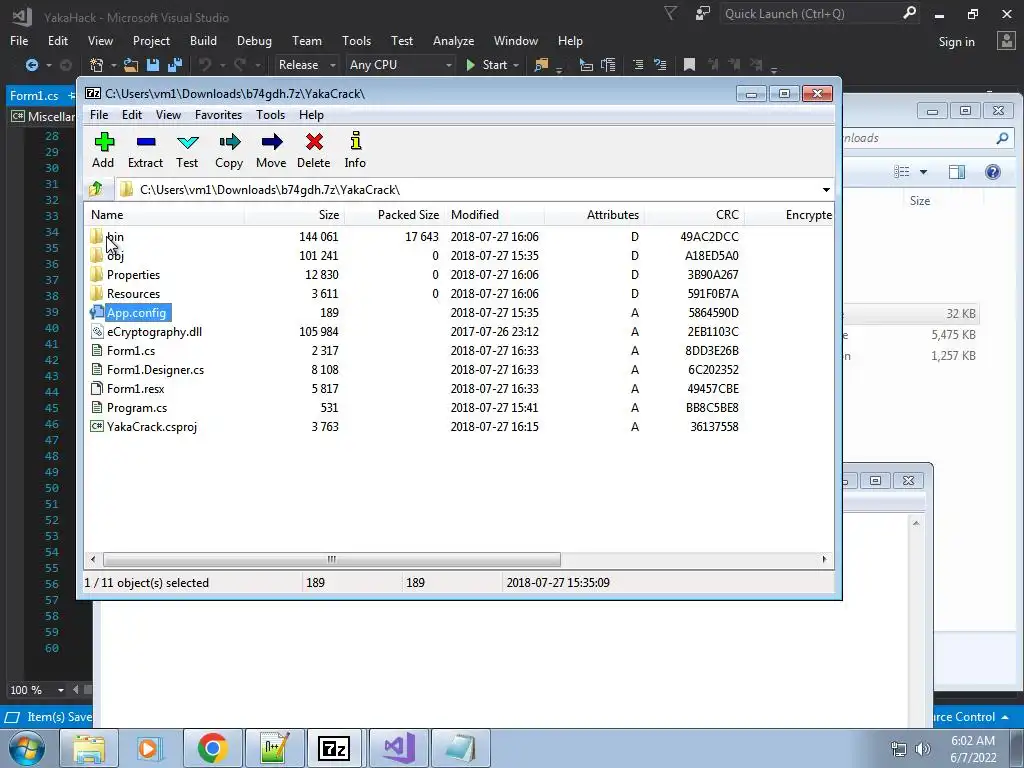Click Explorer's change view icon
The image size is (1024, 768).
coord(902,172)
